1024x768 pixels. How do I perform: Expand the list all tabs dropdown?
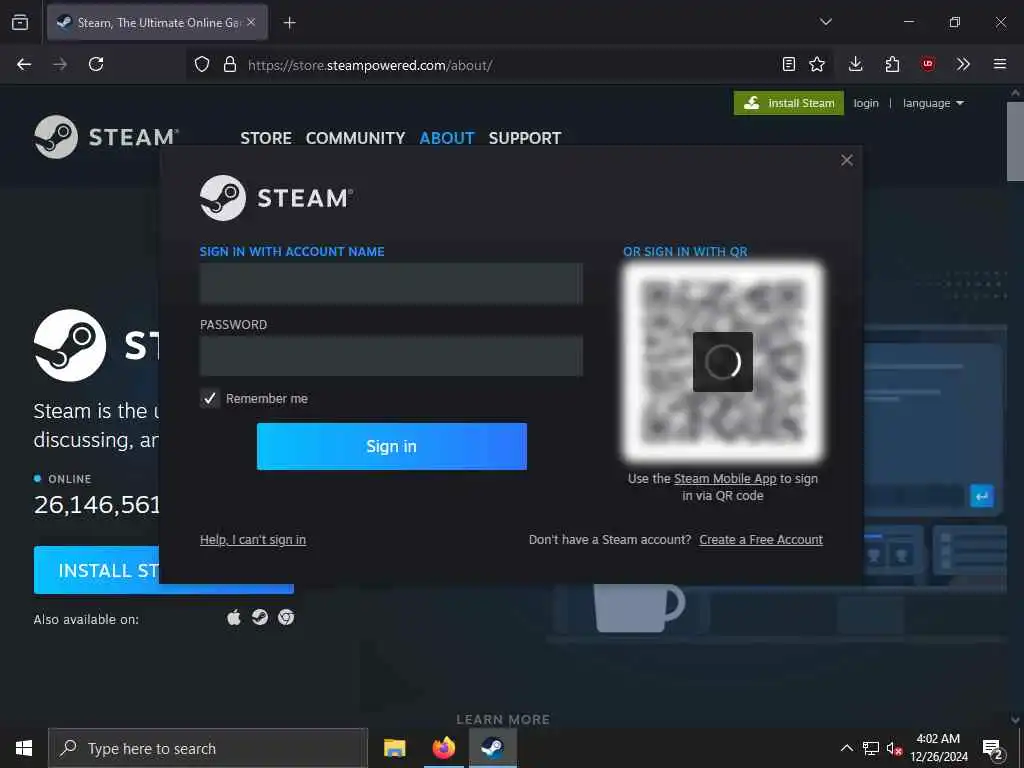point(826,22)
